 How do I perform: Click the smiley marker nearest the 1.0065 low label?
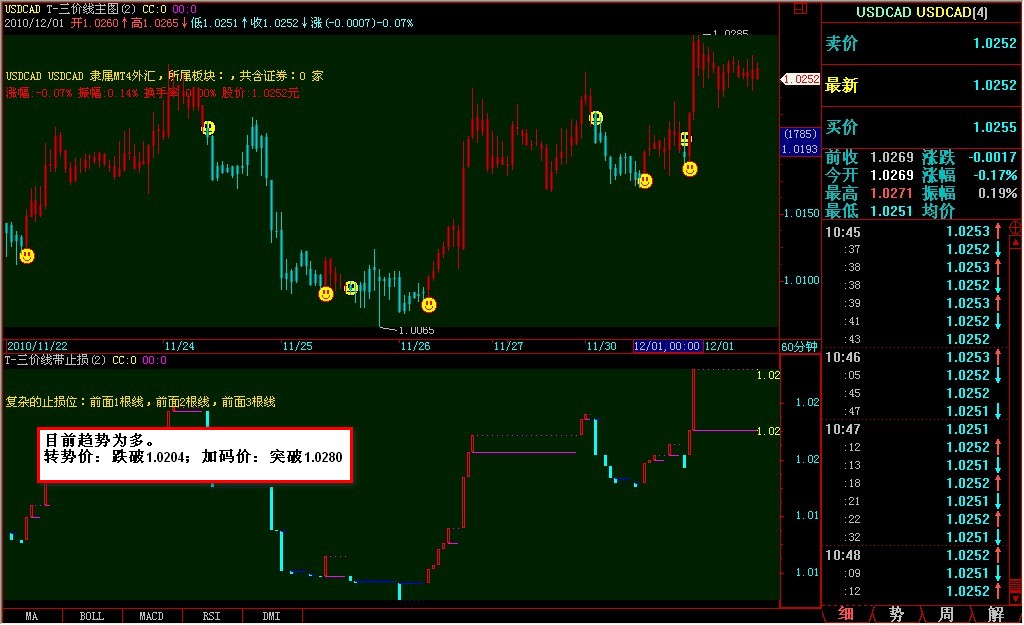[x=428, y=305]
